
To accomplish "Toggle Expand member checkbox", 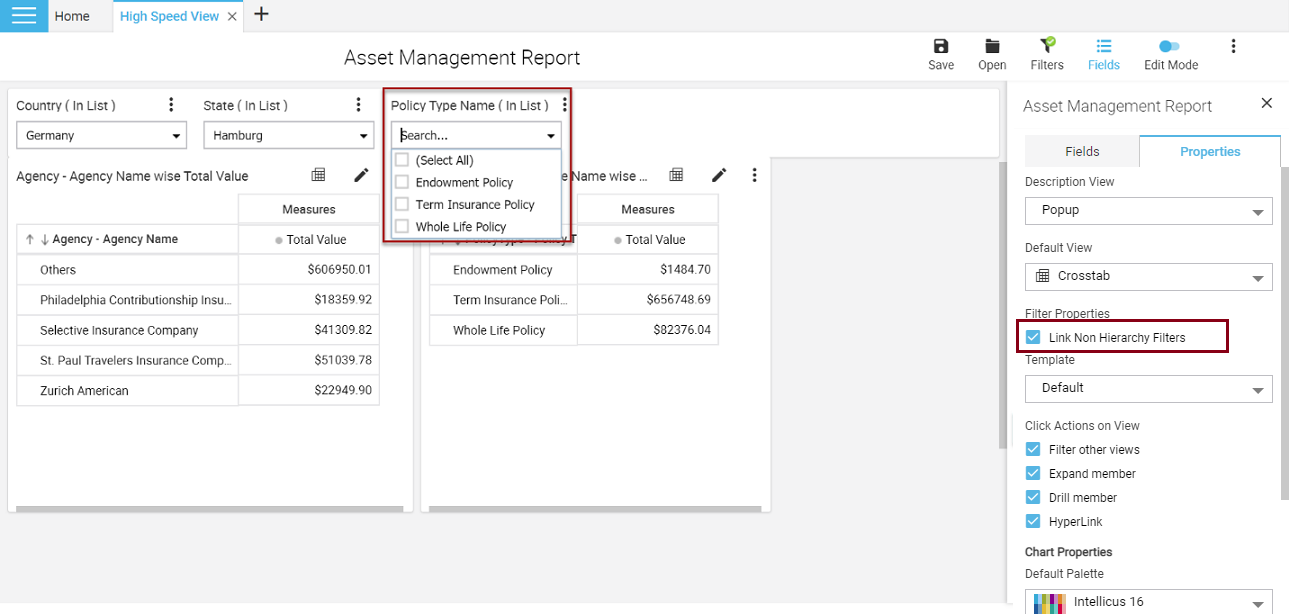I will click(1034, 474).
